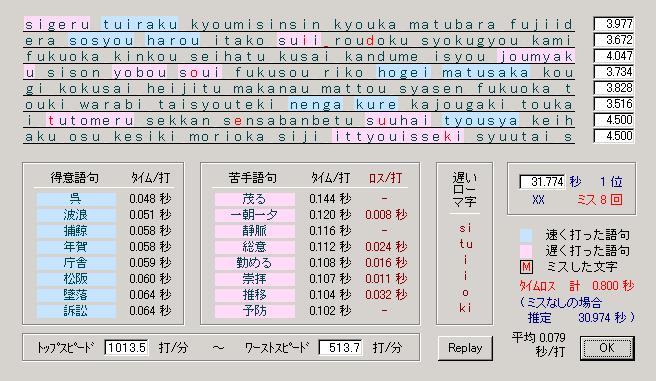Select the 予防 entry in weak phrases
656x381 pixels.
click(254, 311)
